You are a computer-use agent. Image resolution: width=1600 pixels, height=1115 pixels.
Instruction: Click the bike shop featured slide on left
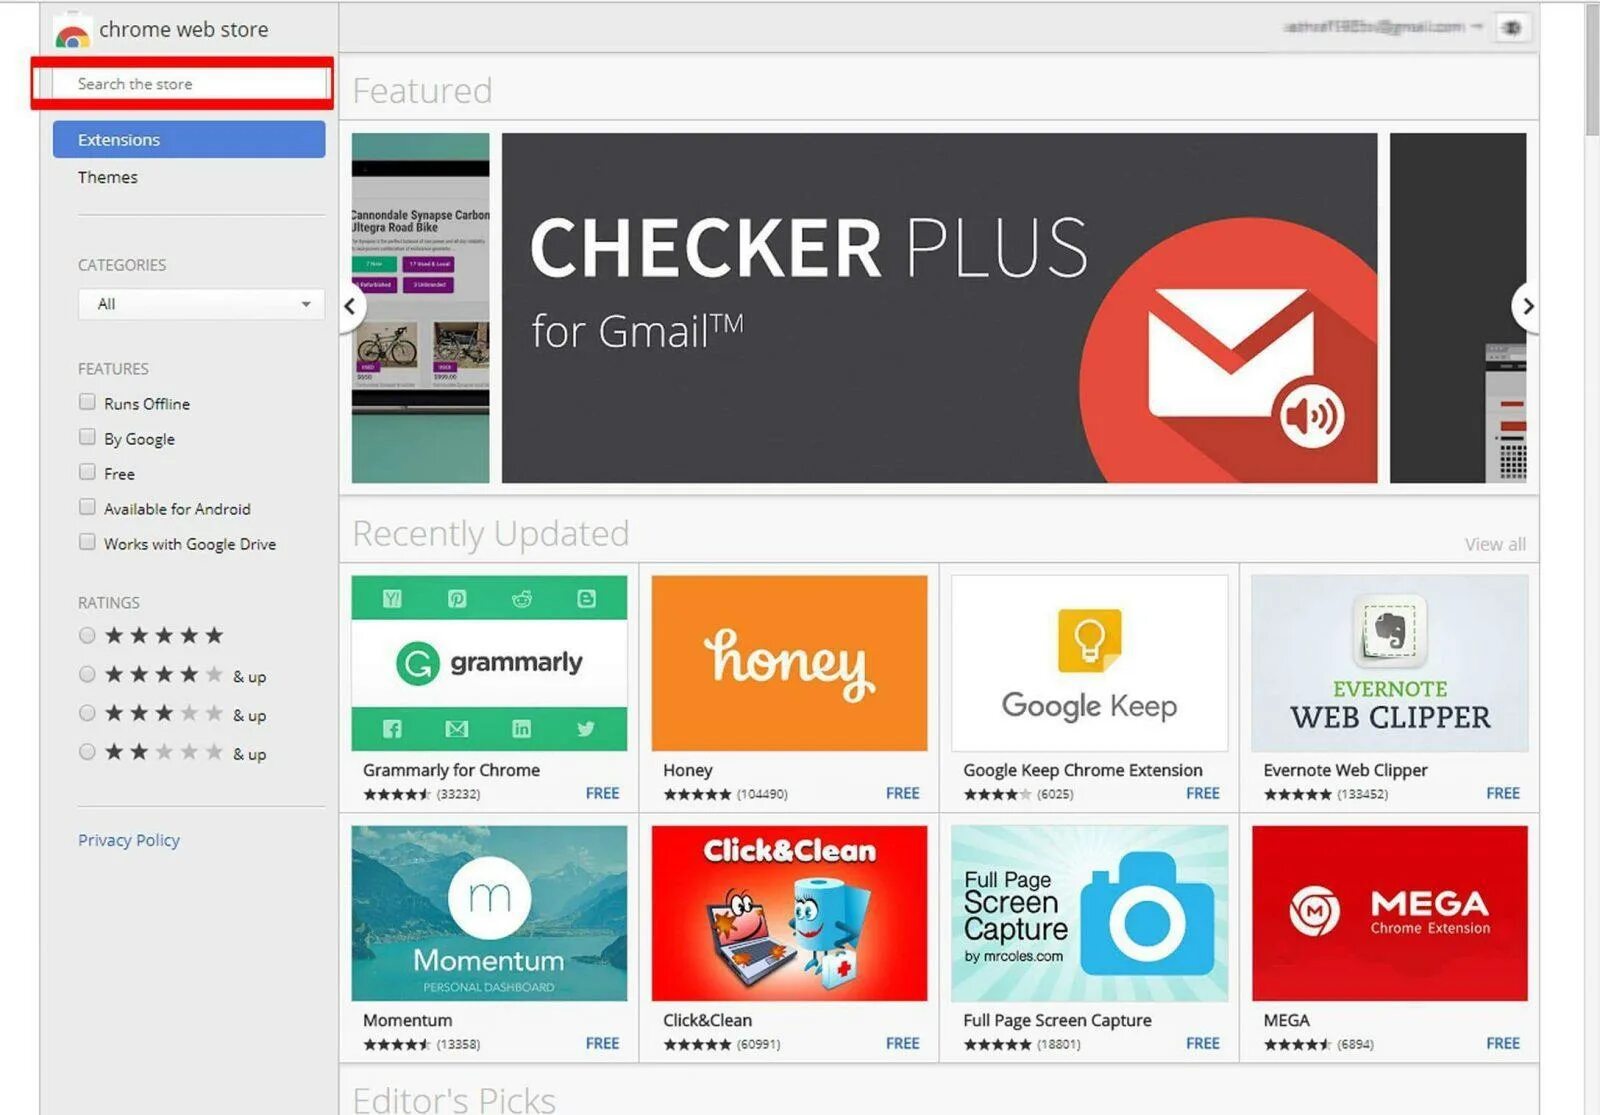click(x=420, y=308)
